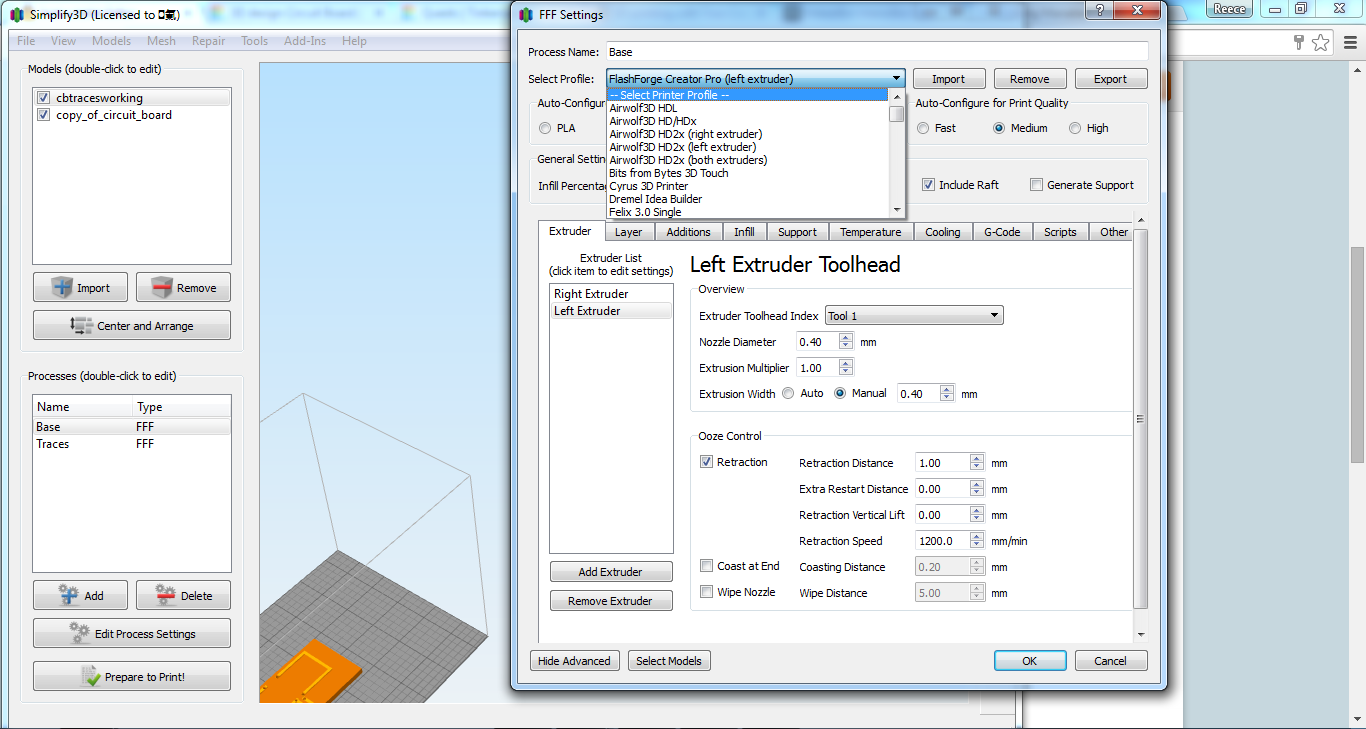
Task: Uncheck the copy_of_circuit_board model checkbox
Action: (x=43, y=115)
